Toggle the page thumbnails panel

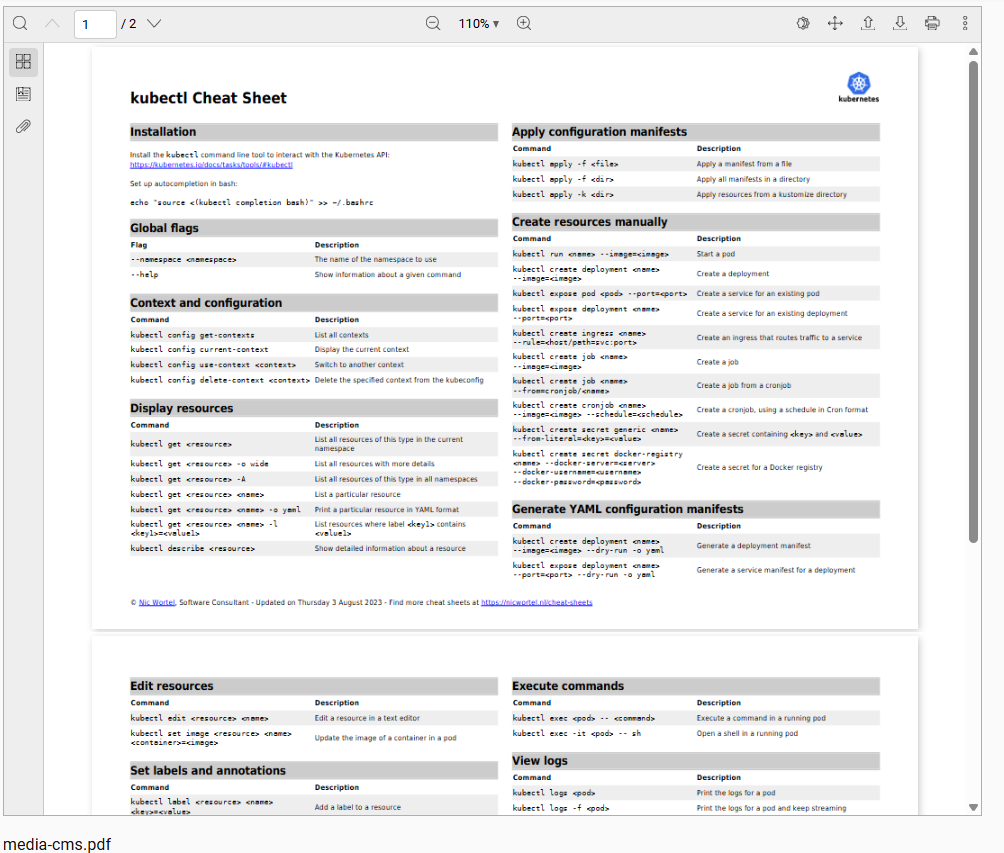[23, 62]
